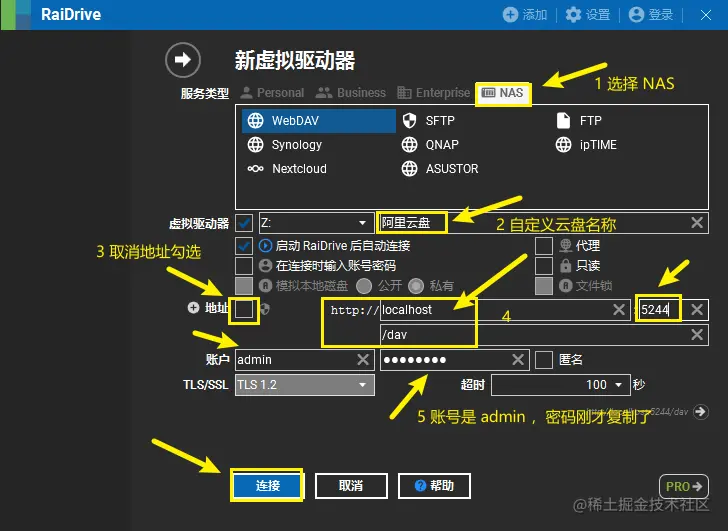Select the NAS service type tab
This screenshot has width=728, height=531.
pos(503,93)
